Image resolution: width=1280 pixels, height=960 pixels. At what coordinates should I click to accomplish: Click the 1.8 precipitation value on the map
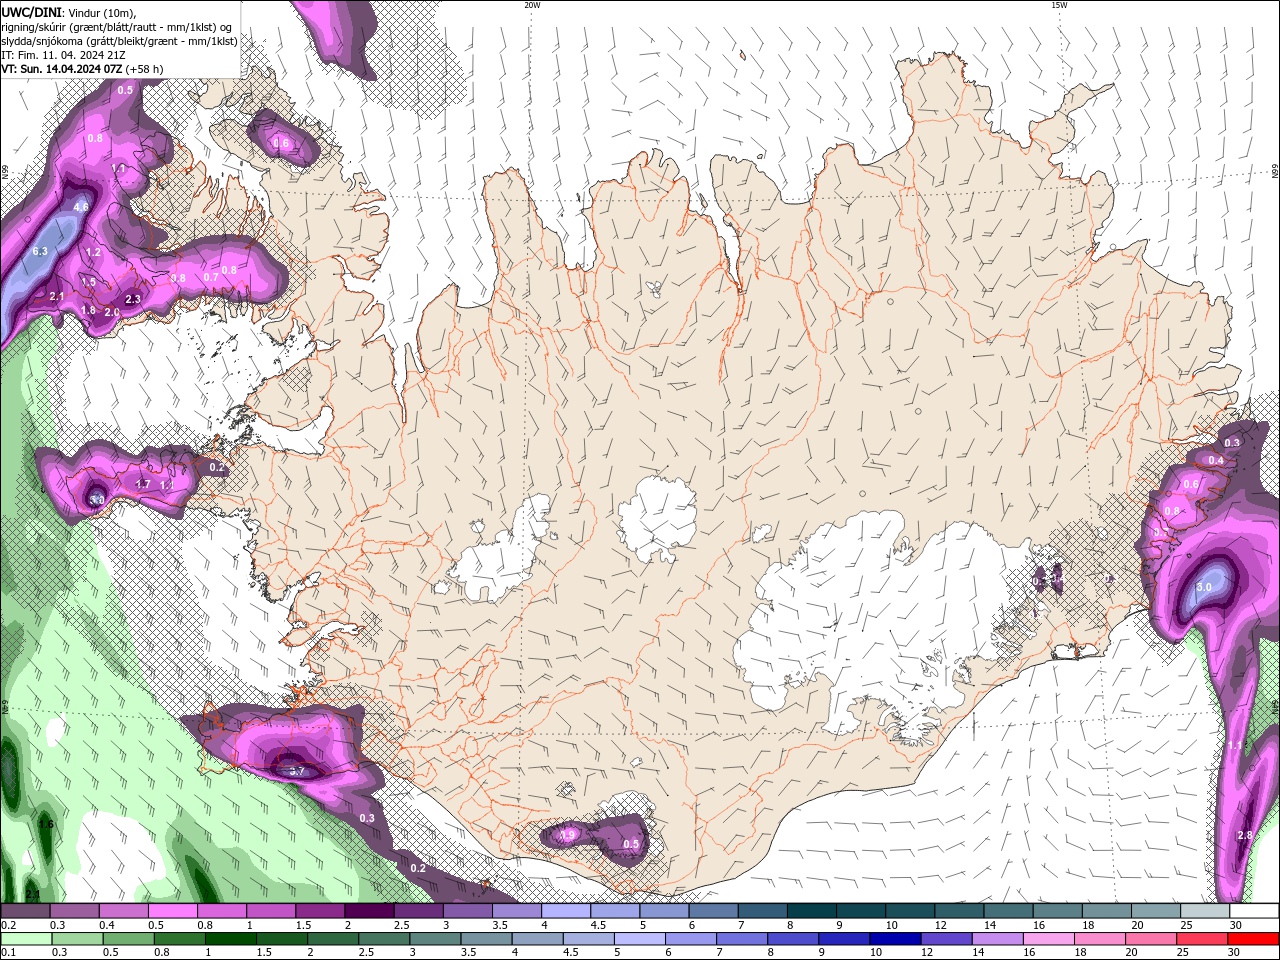(x=88, y=311)
